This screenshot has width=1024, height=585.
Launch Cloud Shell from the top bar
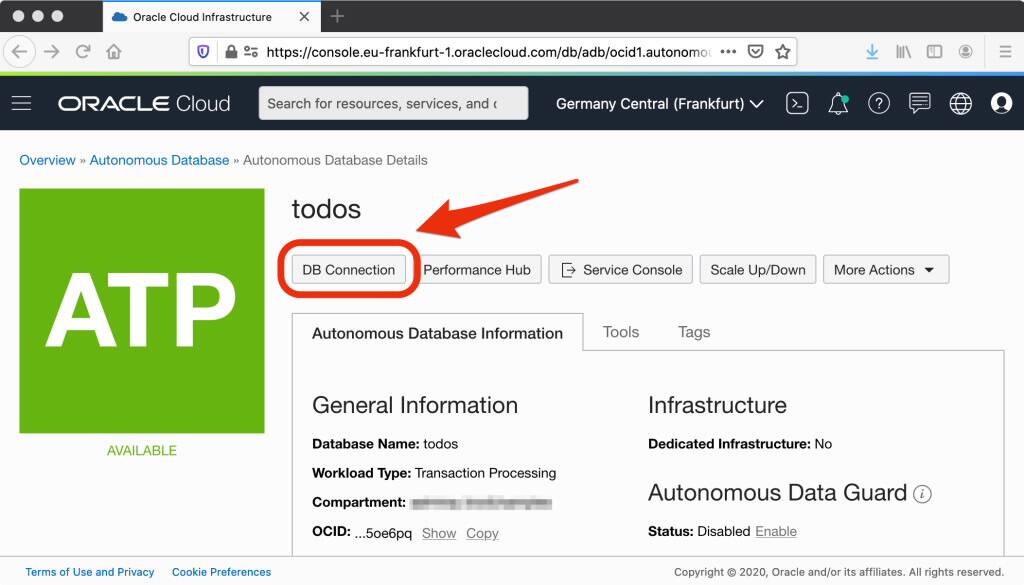pos(797,103)
